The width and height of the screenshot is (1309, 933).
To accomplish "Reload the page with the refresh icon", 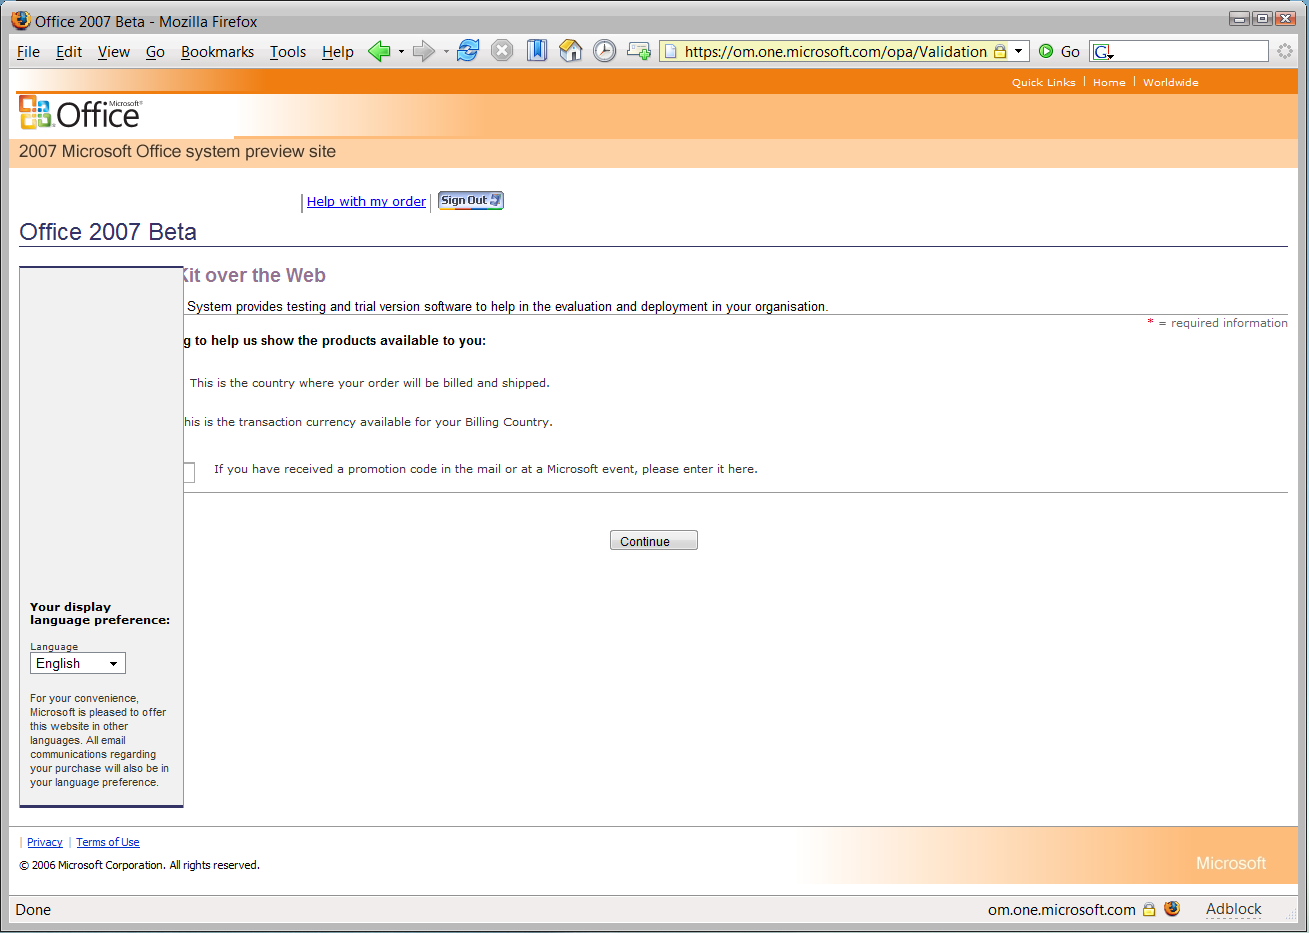I will point(468,51).
